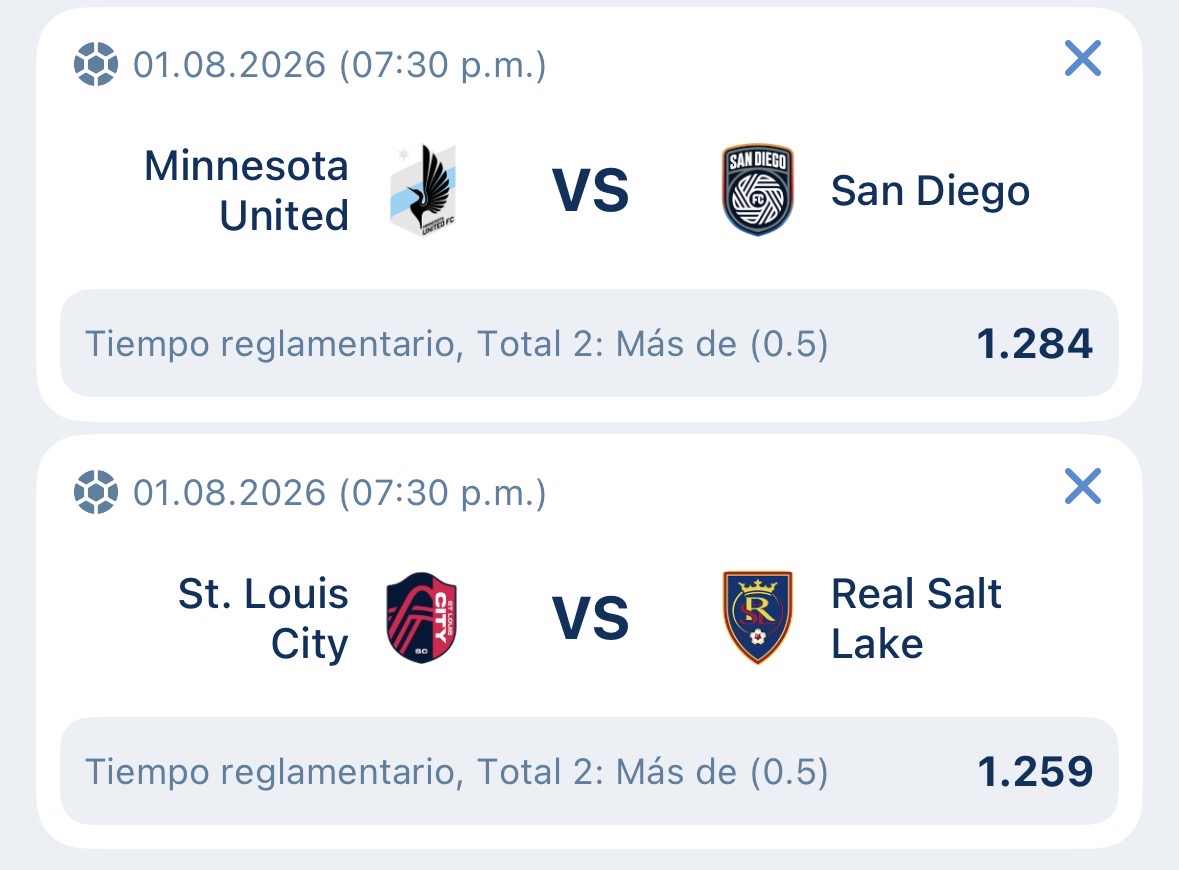The height and width of the screenshot is (870, 1179).
Task: Open the Real Salt Lake team name
Action: click(x=916, y=618)
